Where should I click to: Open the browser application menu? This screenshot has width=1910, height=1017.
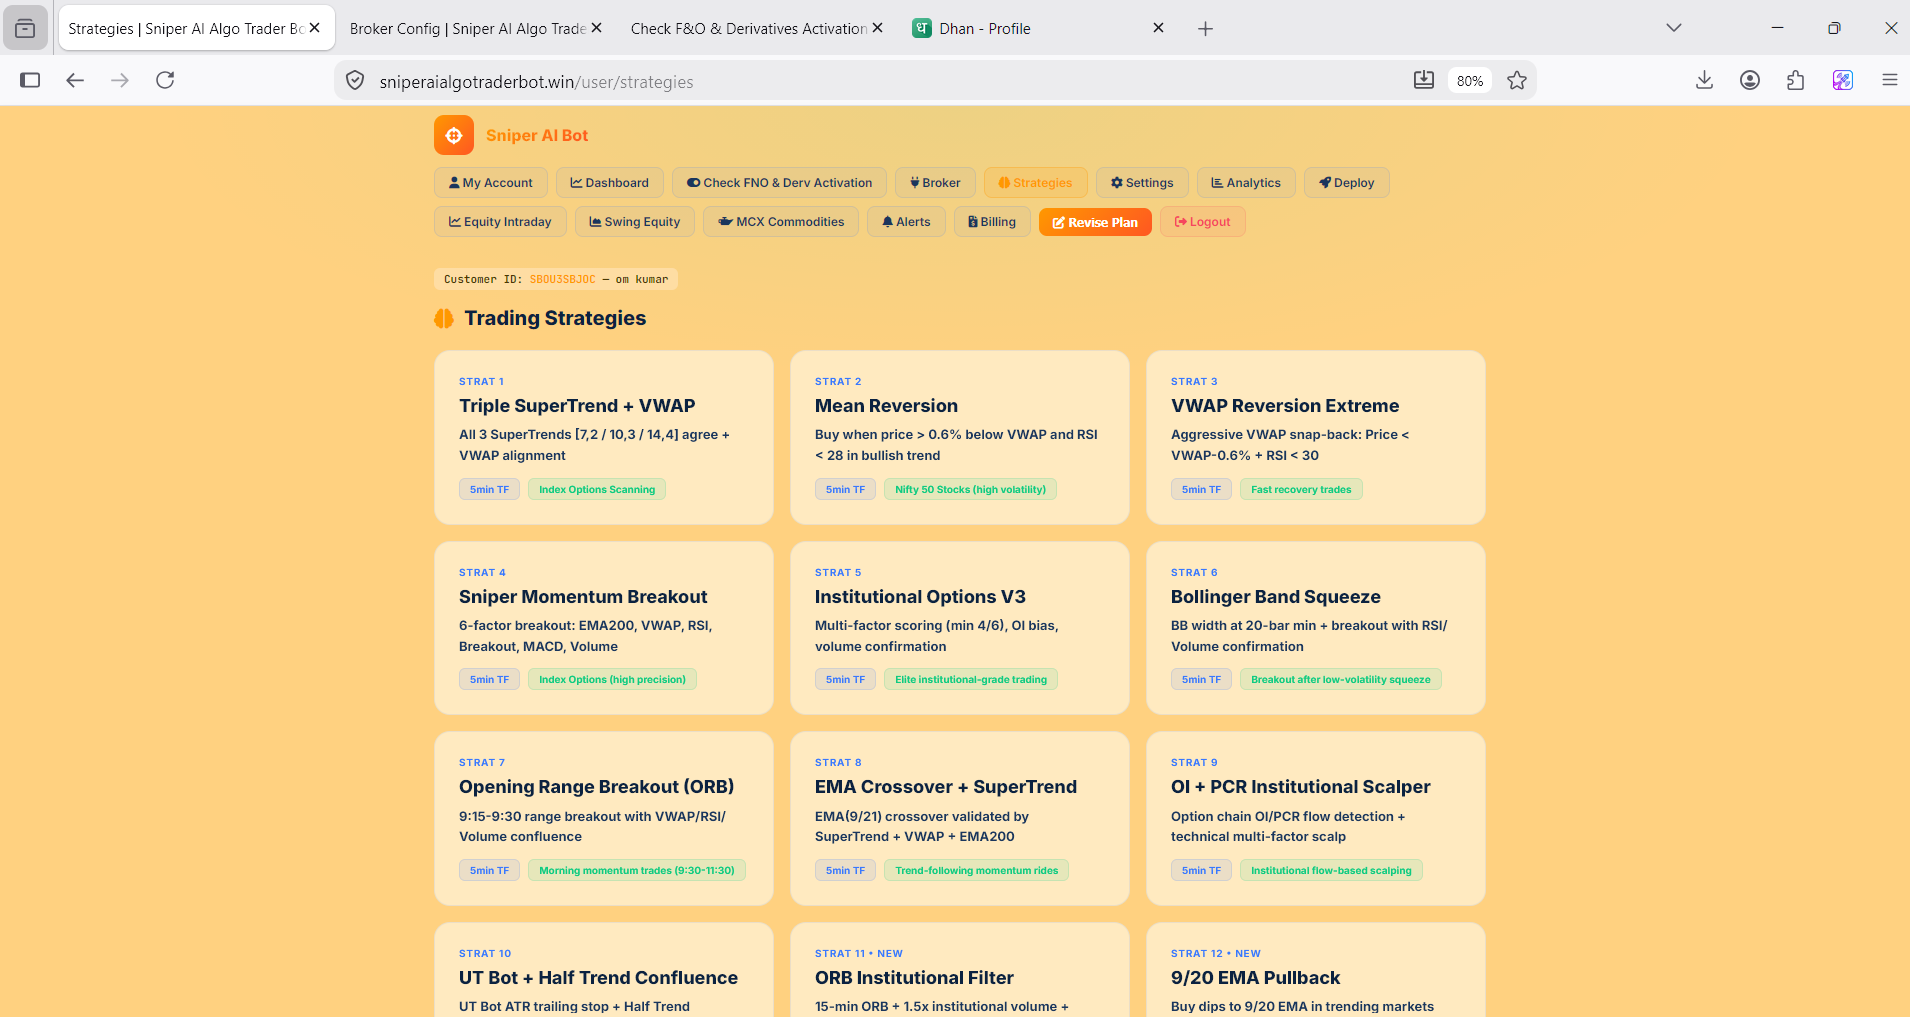pyautogui.click(x=1889, y=80)
